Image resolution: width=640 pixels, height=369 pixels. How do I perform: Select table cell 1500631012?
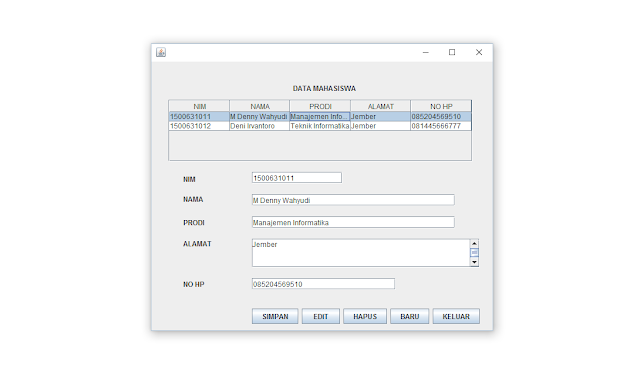[x=199, y=126]
